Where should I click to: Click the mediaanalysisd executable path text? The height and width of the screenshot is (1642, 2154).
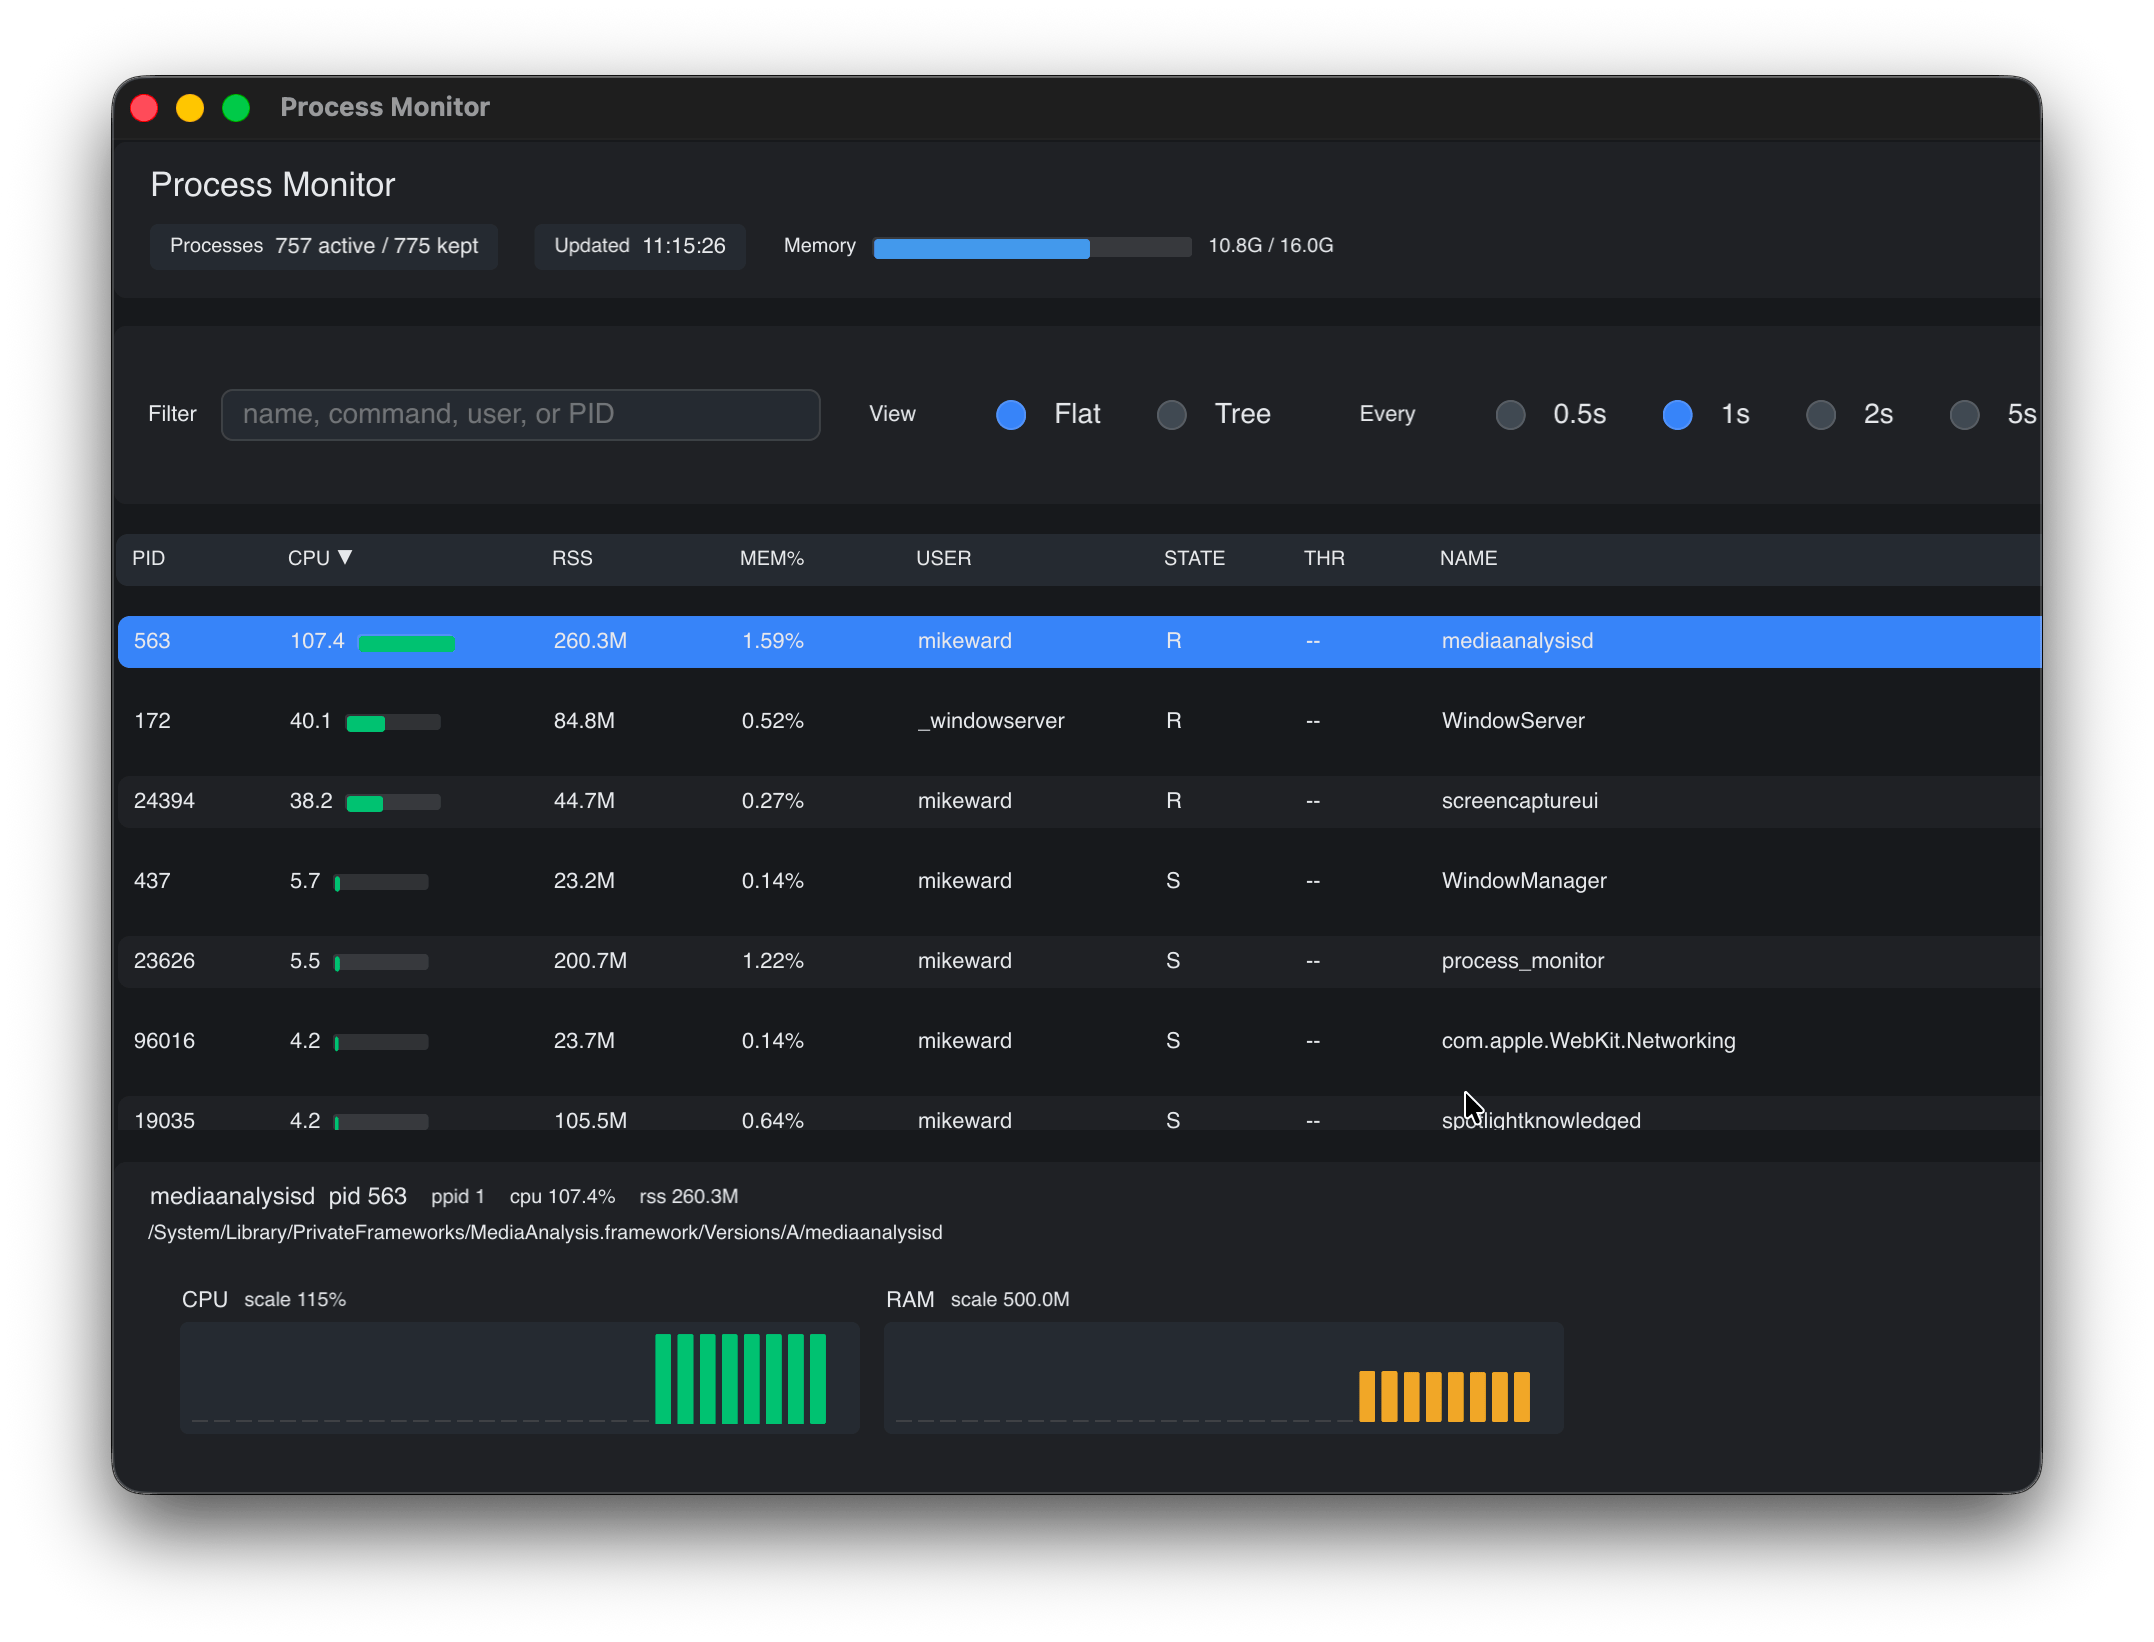545,1232
